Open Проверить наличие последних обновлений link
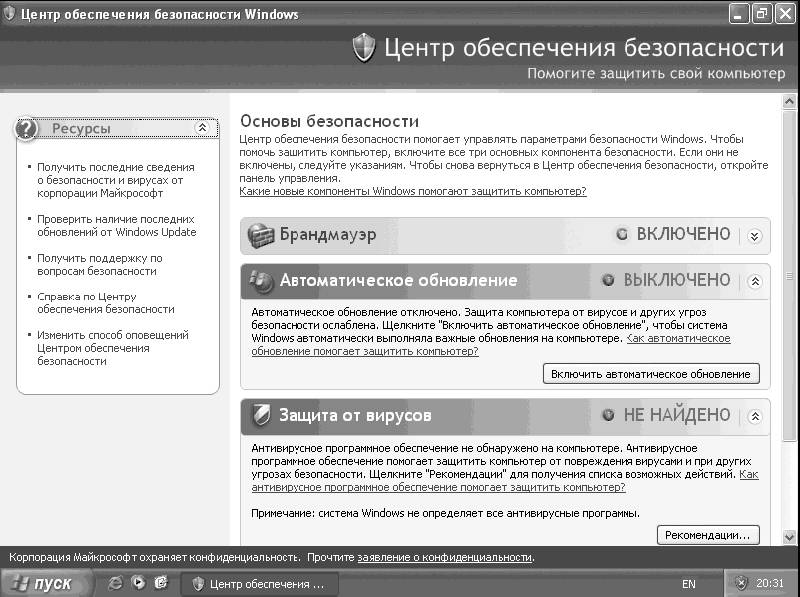This screenshot has width=800, height=597. point(116,226)
